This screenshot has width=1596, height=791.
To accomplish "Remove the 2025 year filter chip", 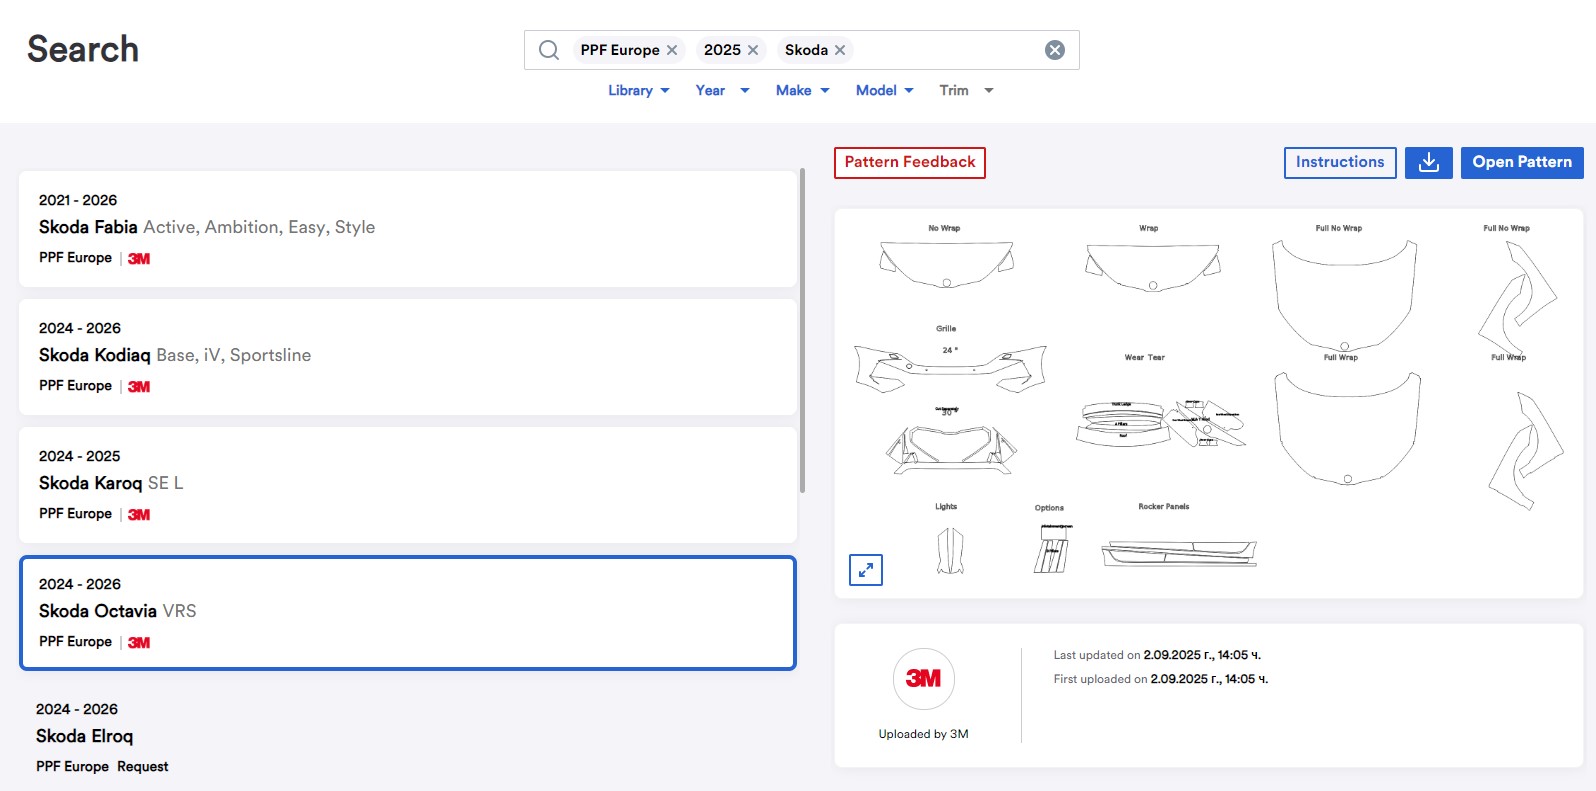I will pos(753,50).
